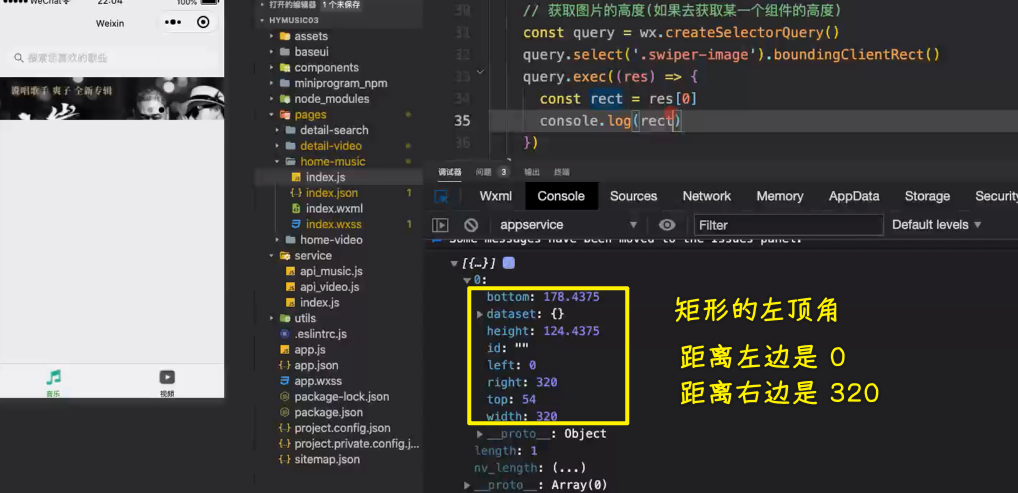Open the Memory tab

[780, 196]
